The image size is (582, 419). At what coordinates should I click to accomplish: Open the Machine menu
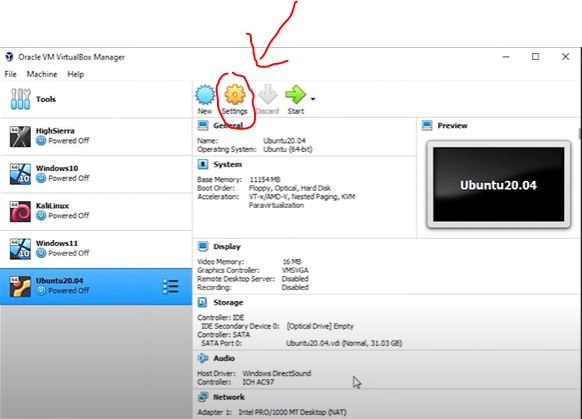click(42, 74)
